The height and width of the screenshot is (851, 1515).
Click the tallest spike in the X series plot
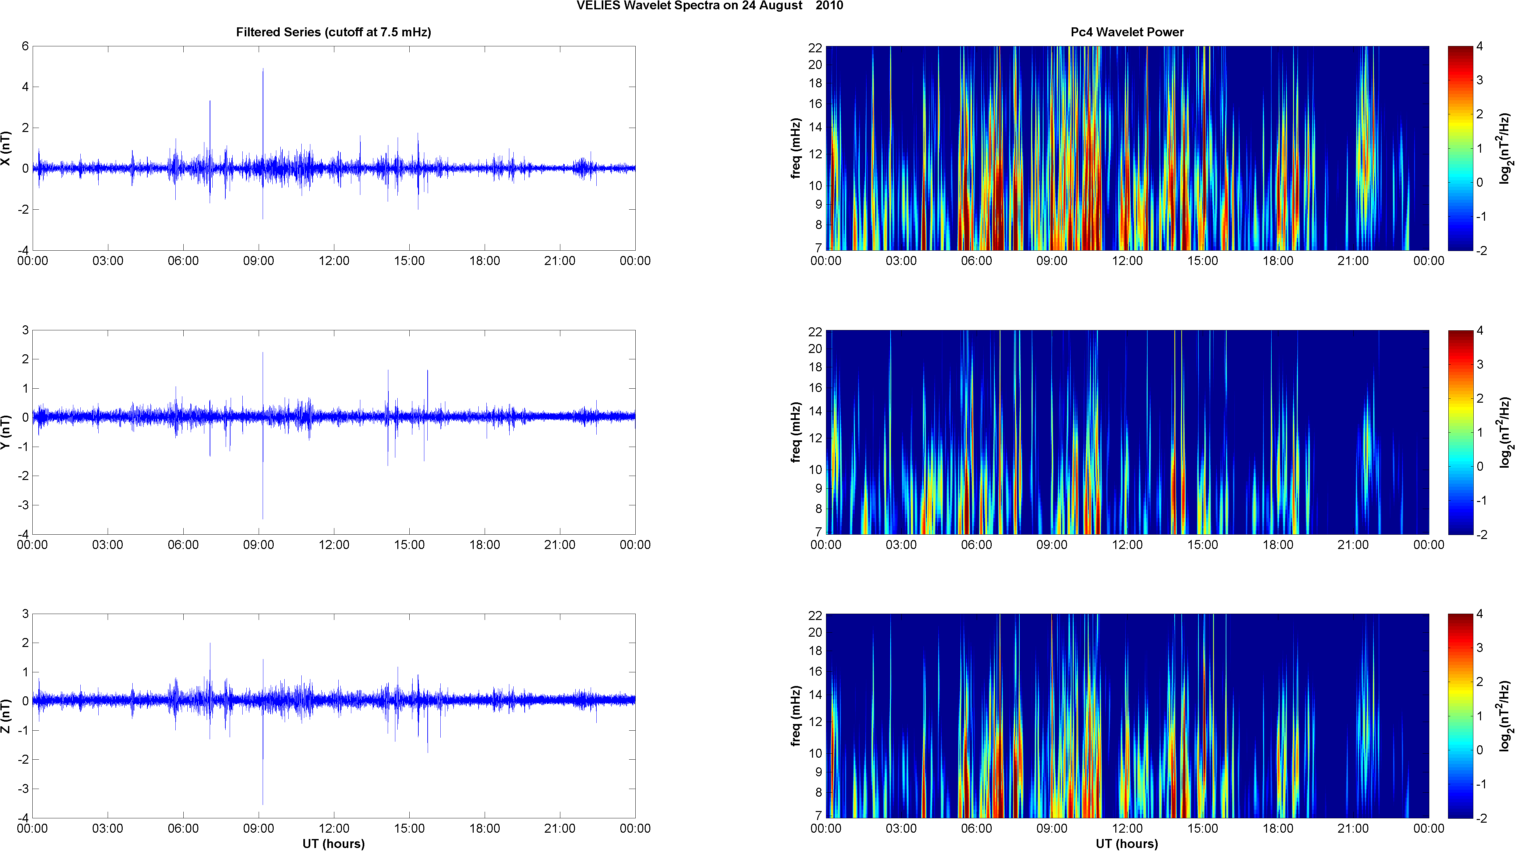click(x=263, y=72)
